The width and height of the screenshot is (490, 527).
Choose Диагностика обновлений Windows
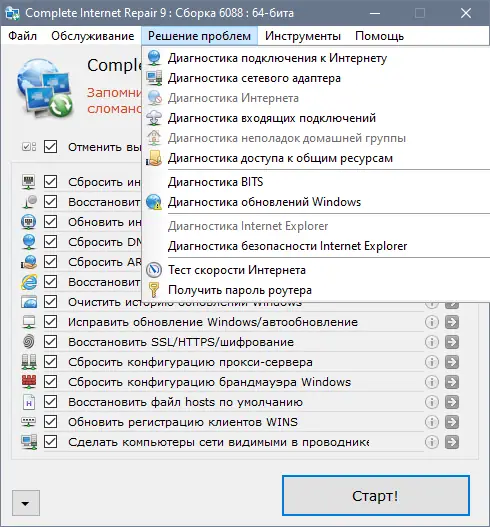tap(316, 202)
